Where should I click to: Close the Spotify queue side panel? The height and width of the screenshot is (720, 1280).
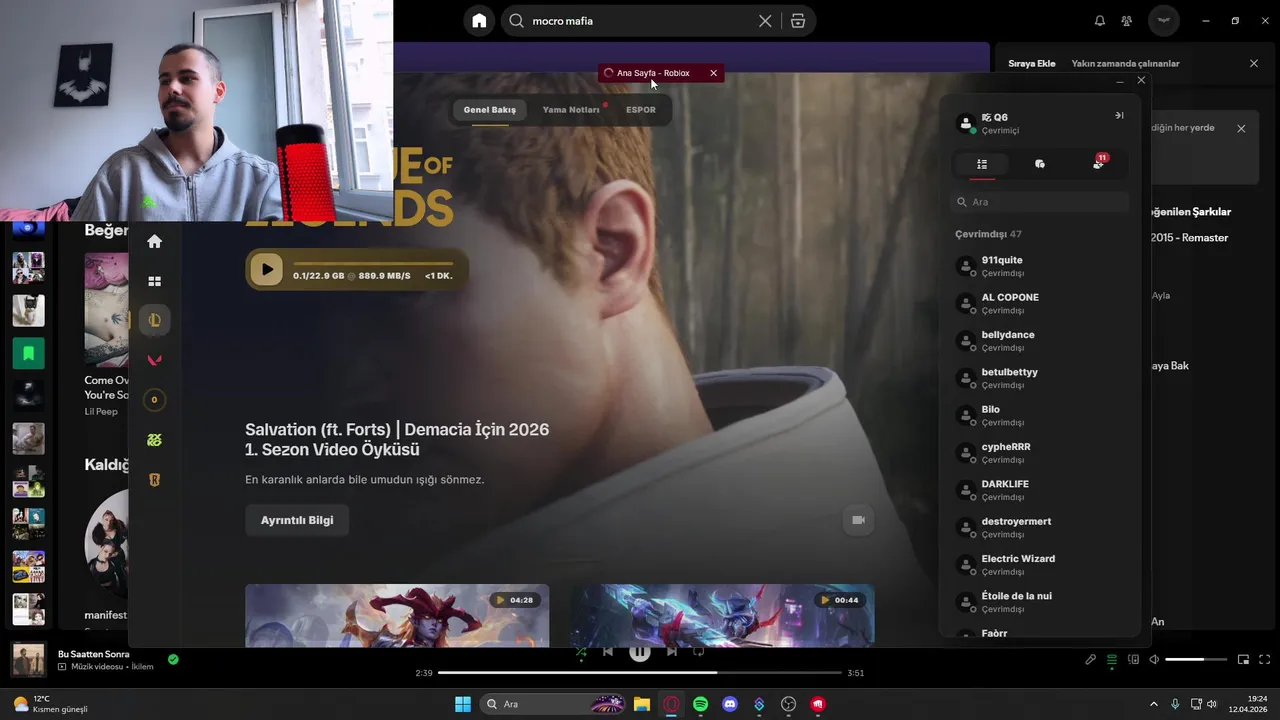tap(1254, 63)
